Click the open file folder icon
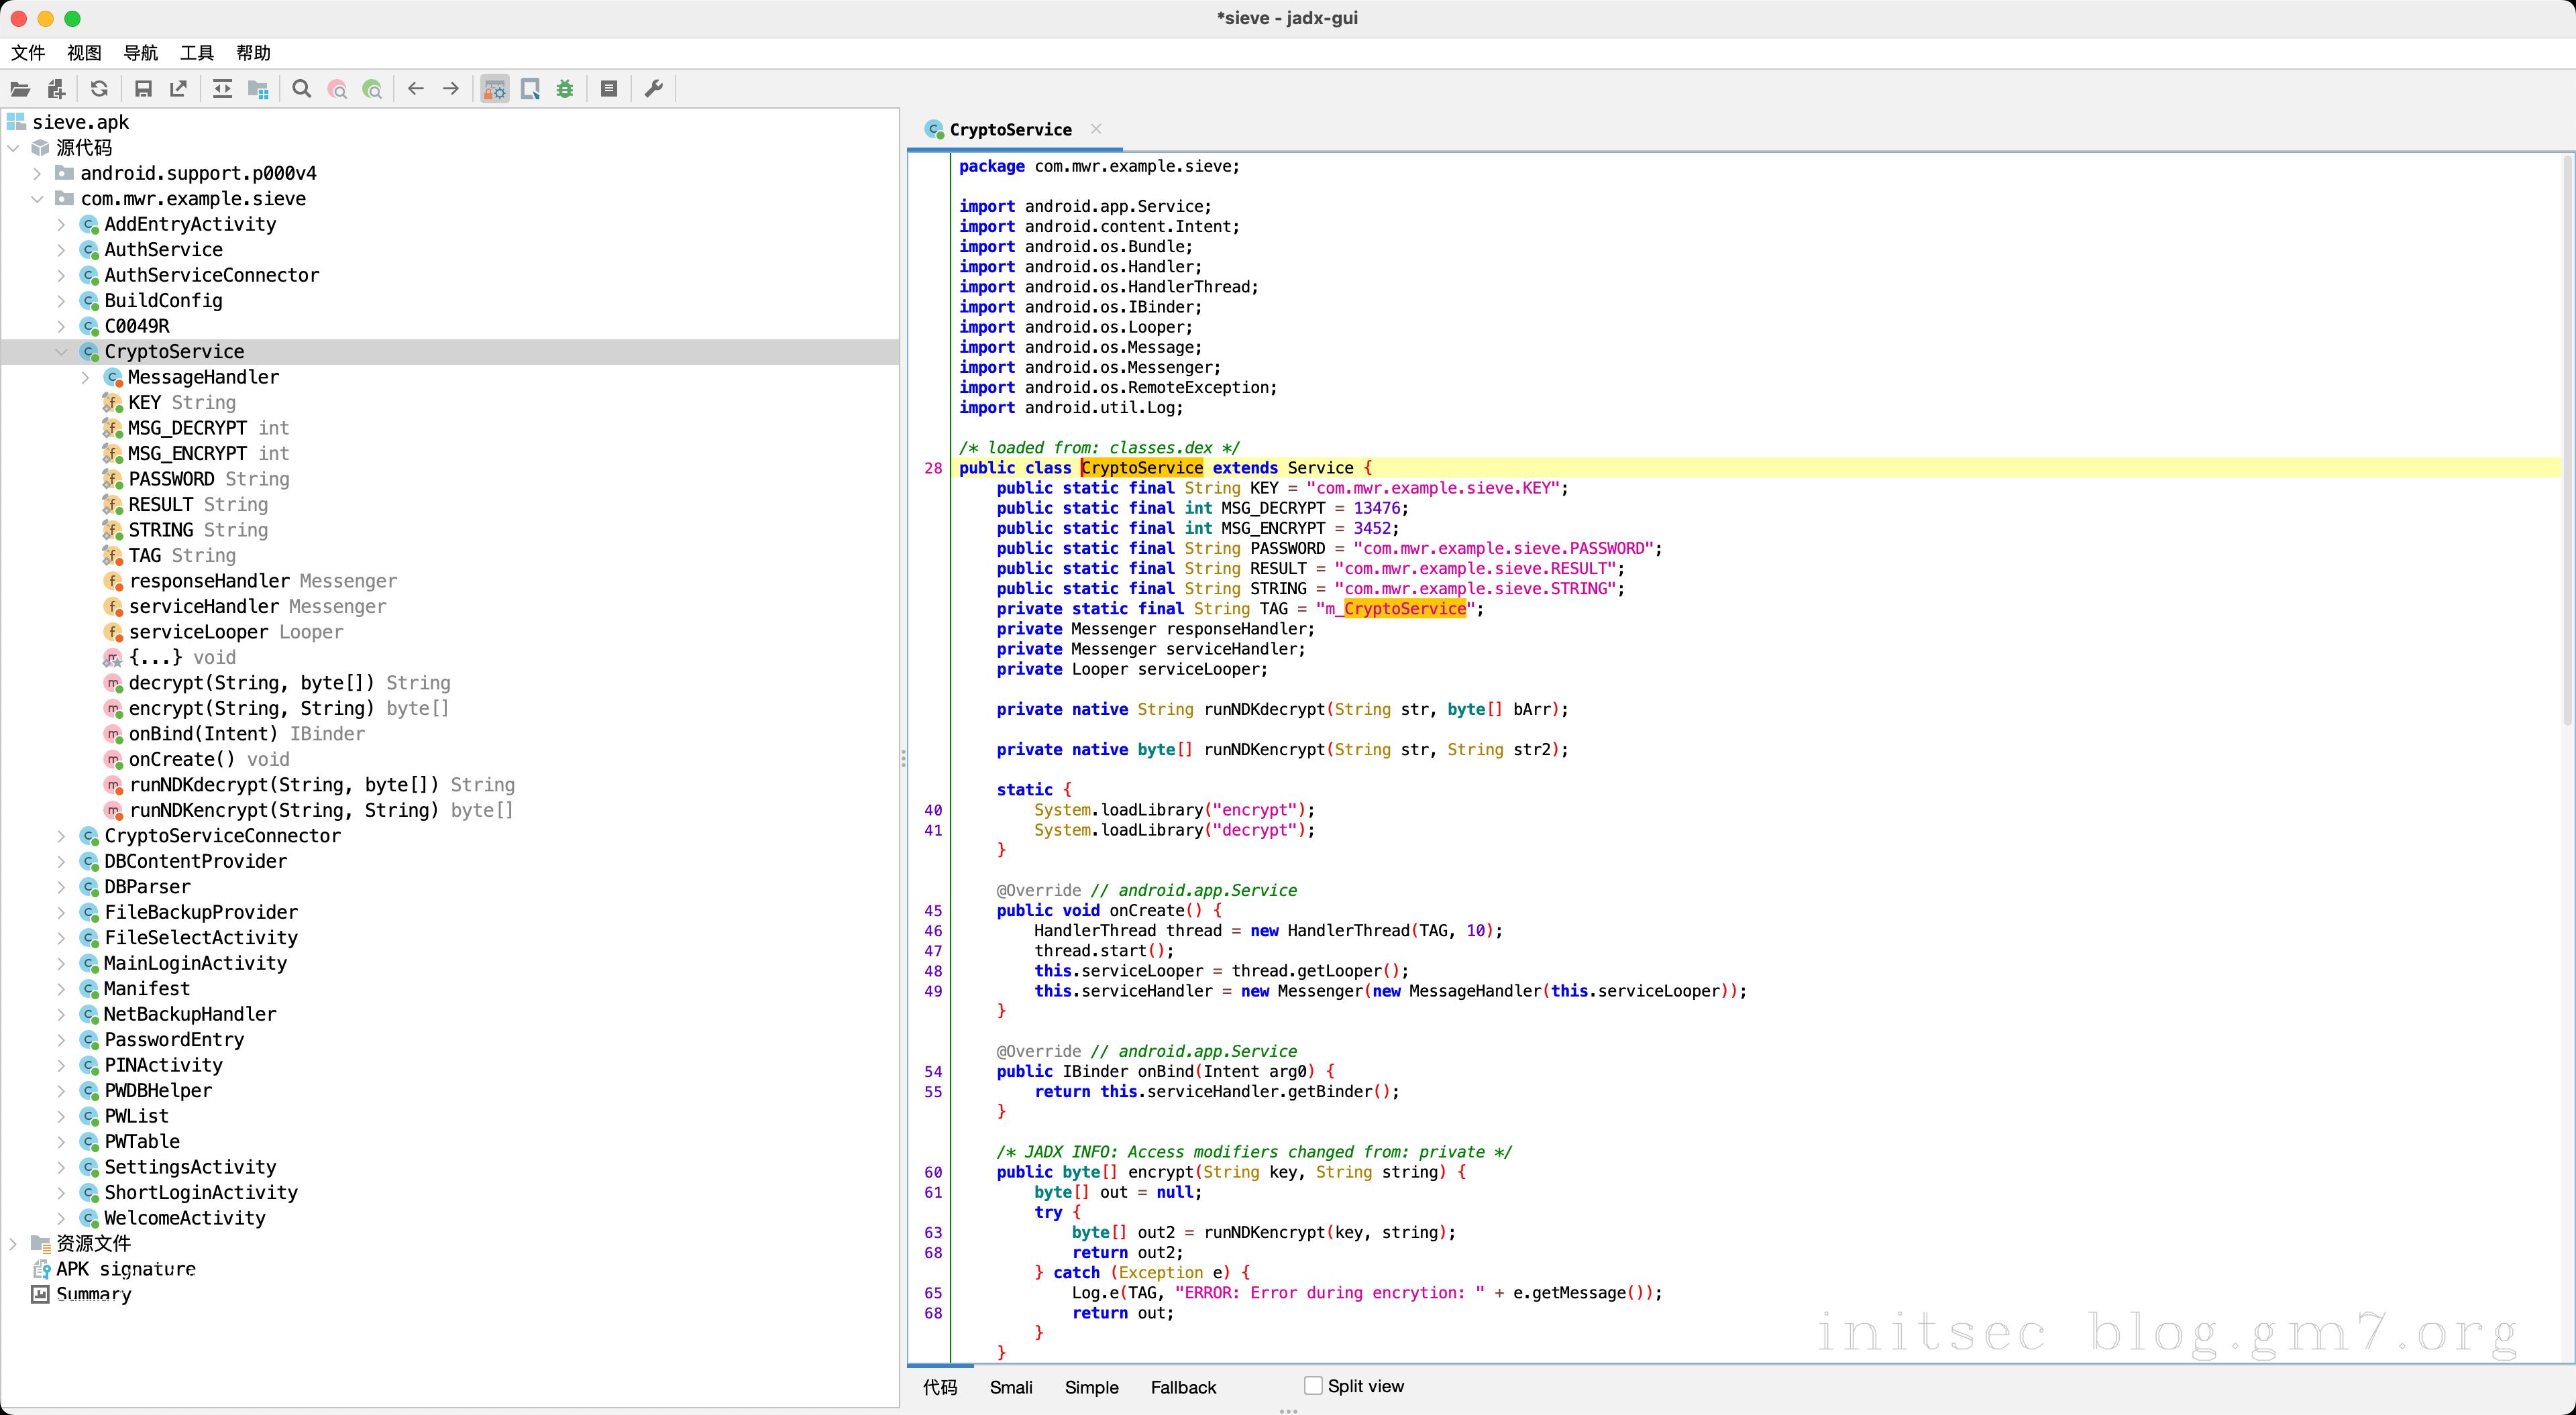 [20, 89]
